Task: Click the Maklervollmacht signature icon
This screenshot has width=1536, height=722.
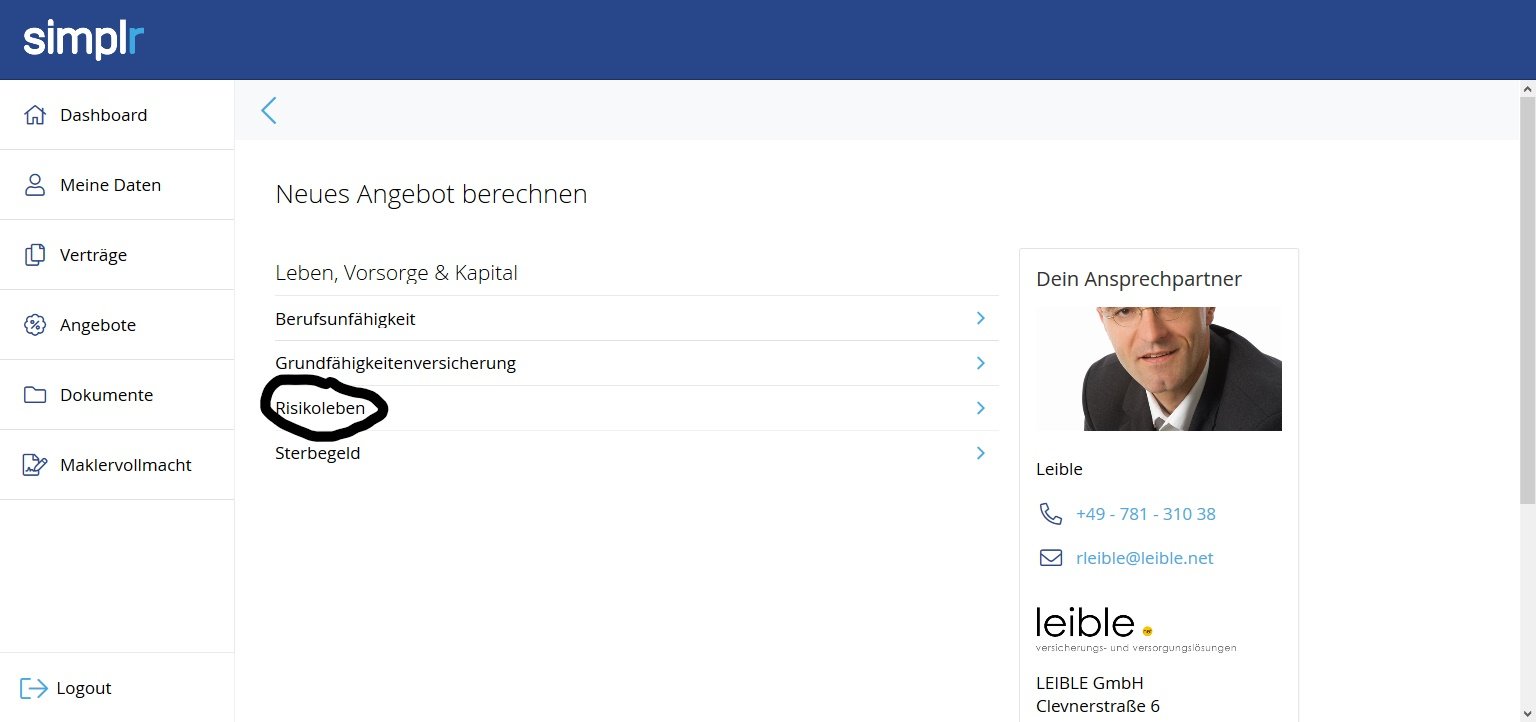Action: 35,465
